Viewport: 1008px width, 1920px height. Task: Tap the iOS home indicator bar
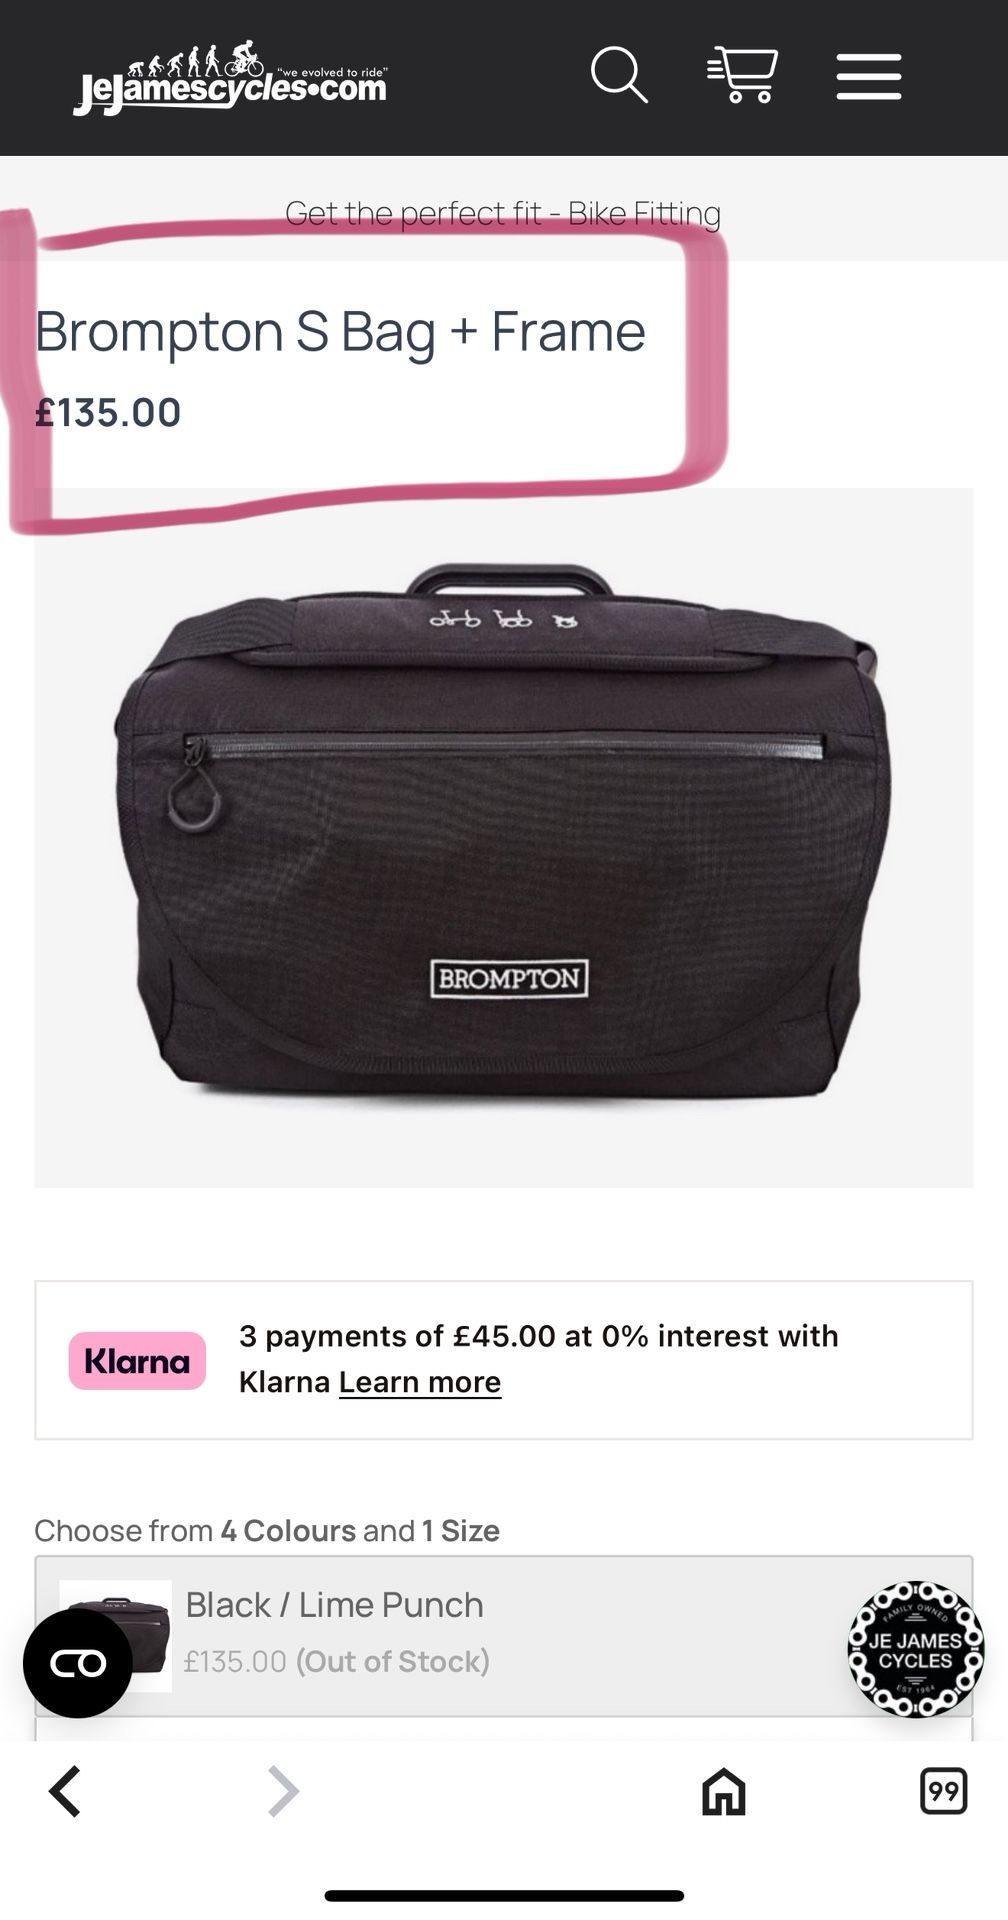[504, 1895]
